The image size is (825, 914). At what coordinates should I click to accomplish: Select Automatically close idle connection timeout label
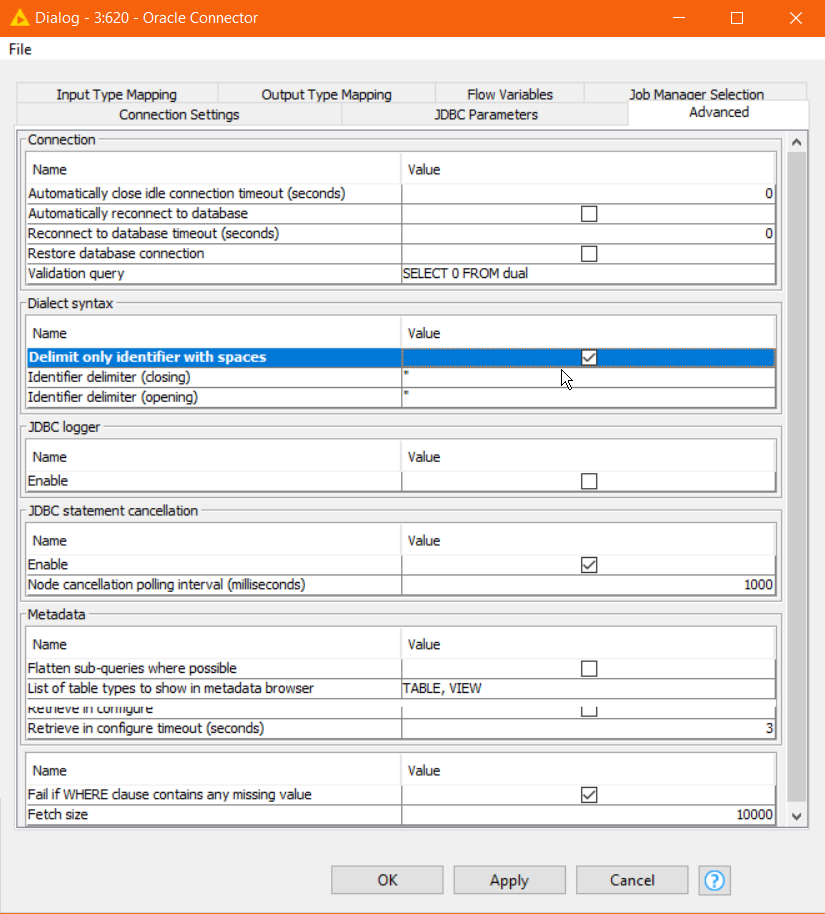187,194
